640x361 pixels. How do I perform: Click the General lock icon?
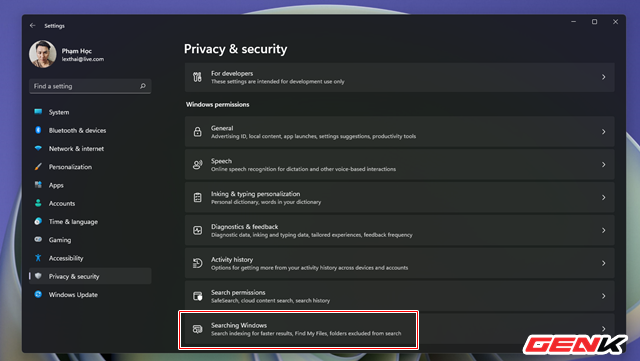pos(198,131)
